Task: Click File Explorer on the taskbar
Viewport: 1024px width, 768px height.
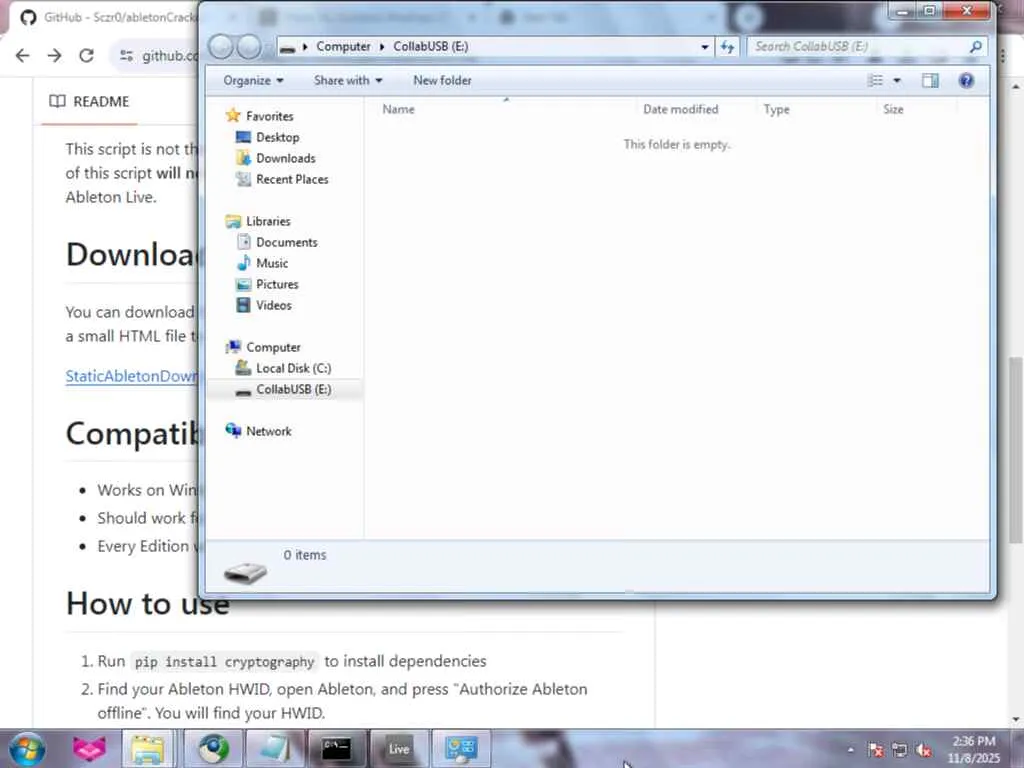Action: point(148,749)
